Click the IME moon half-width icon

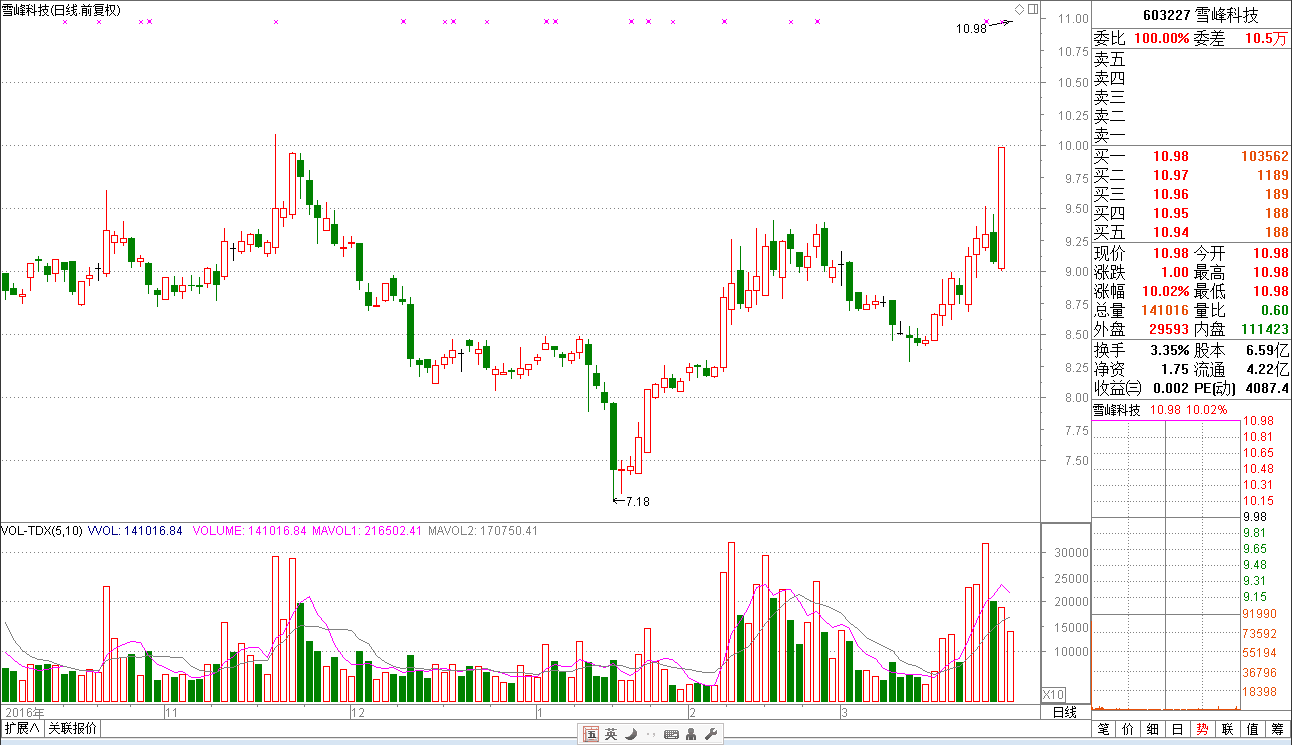tap(630, 734)
